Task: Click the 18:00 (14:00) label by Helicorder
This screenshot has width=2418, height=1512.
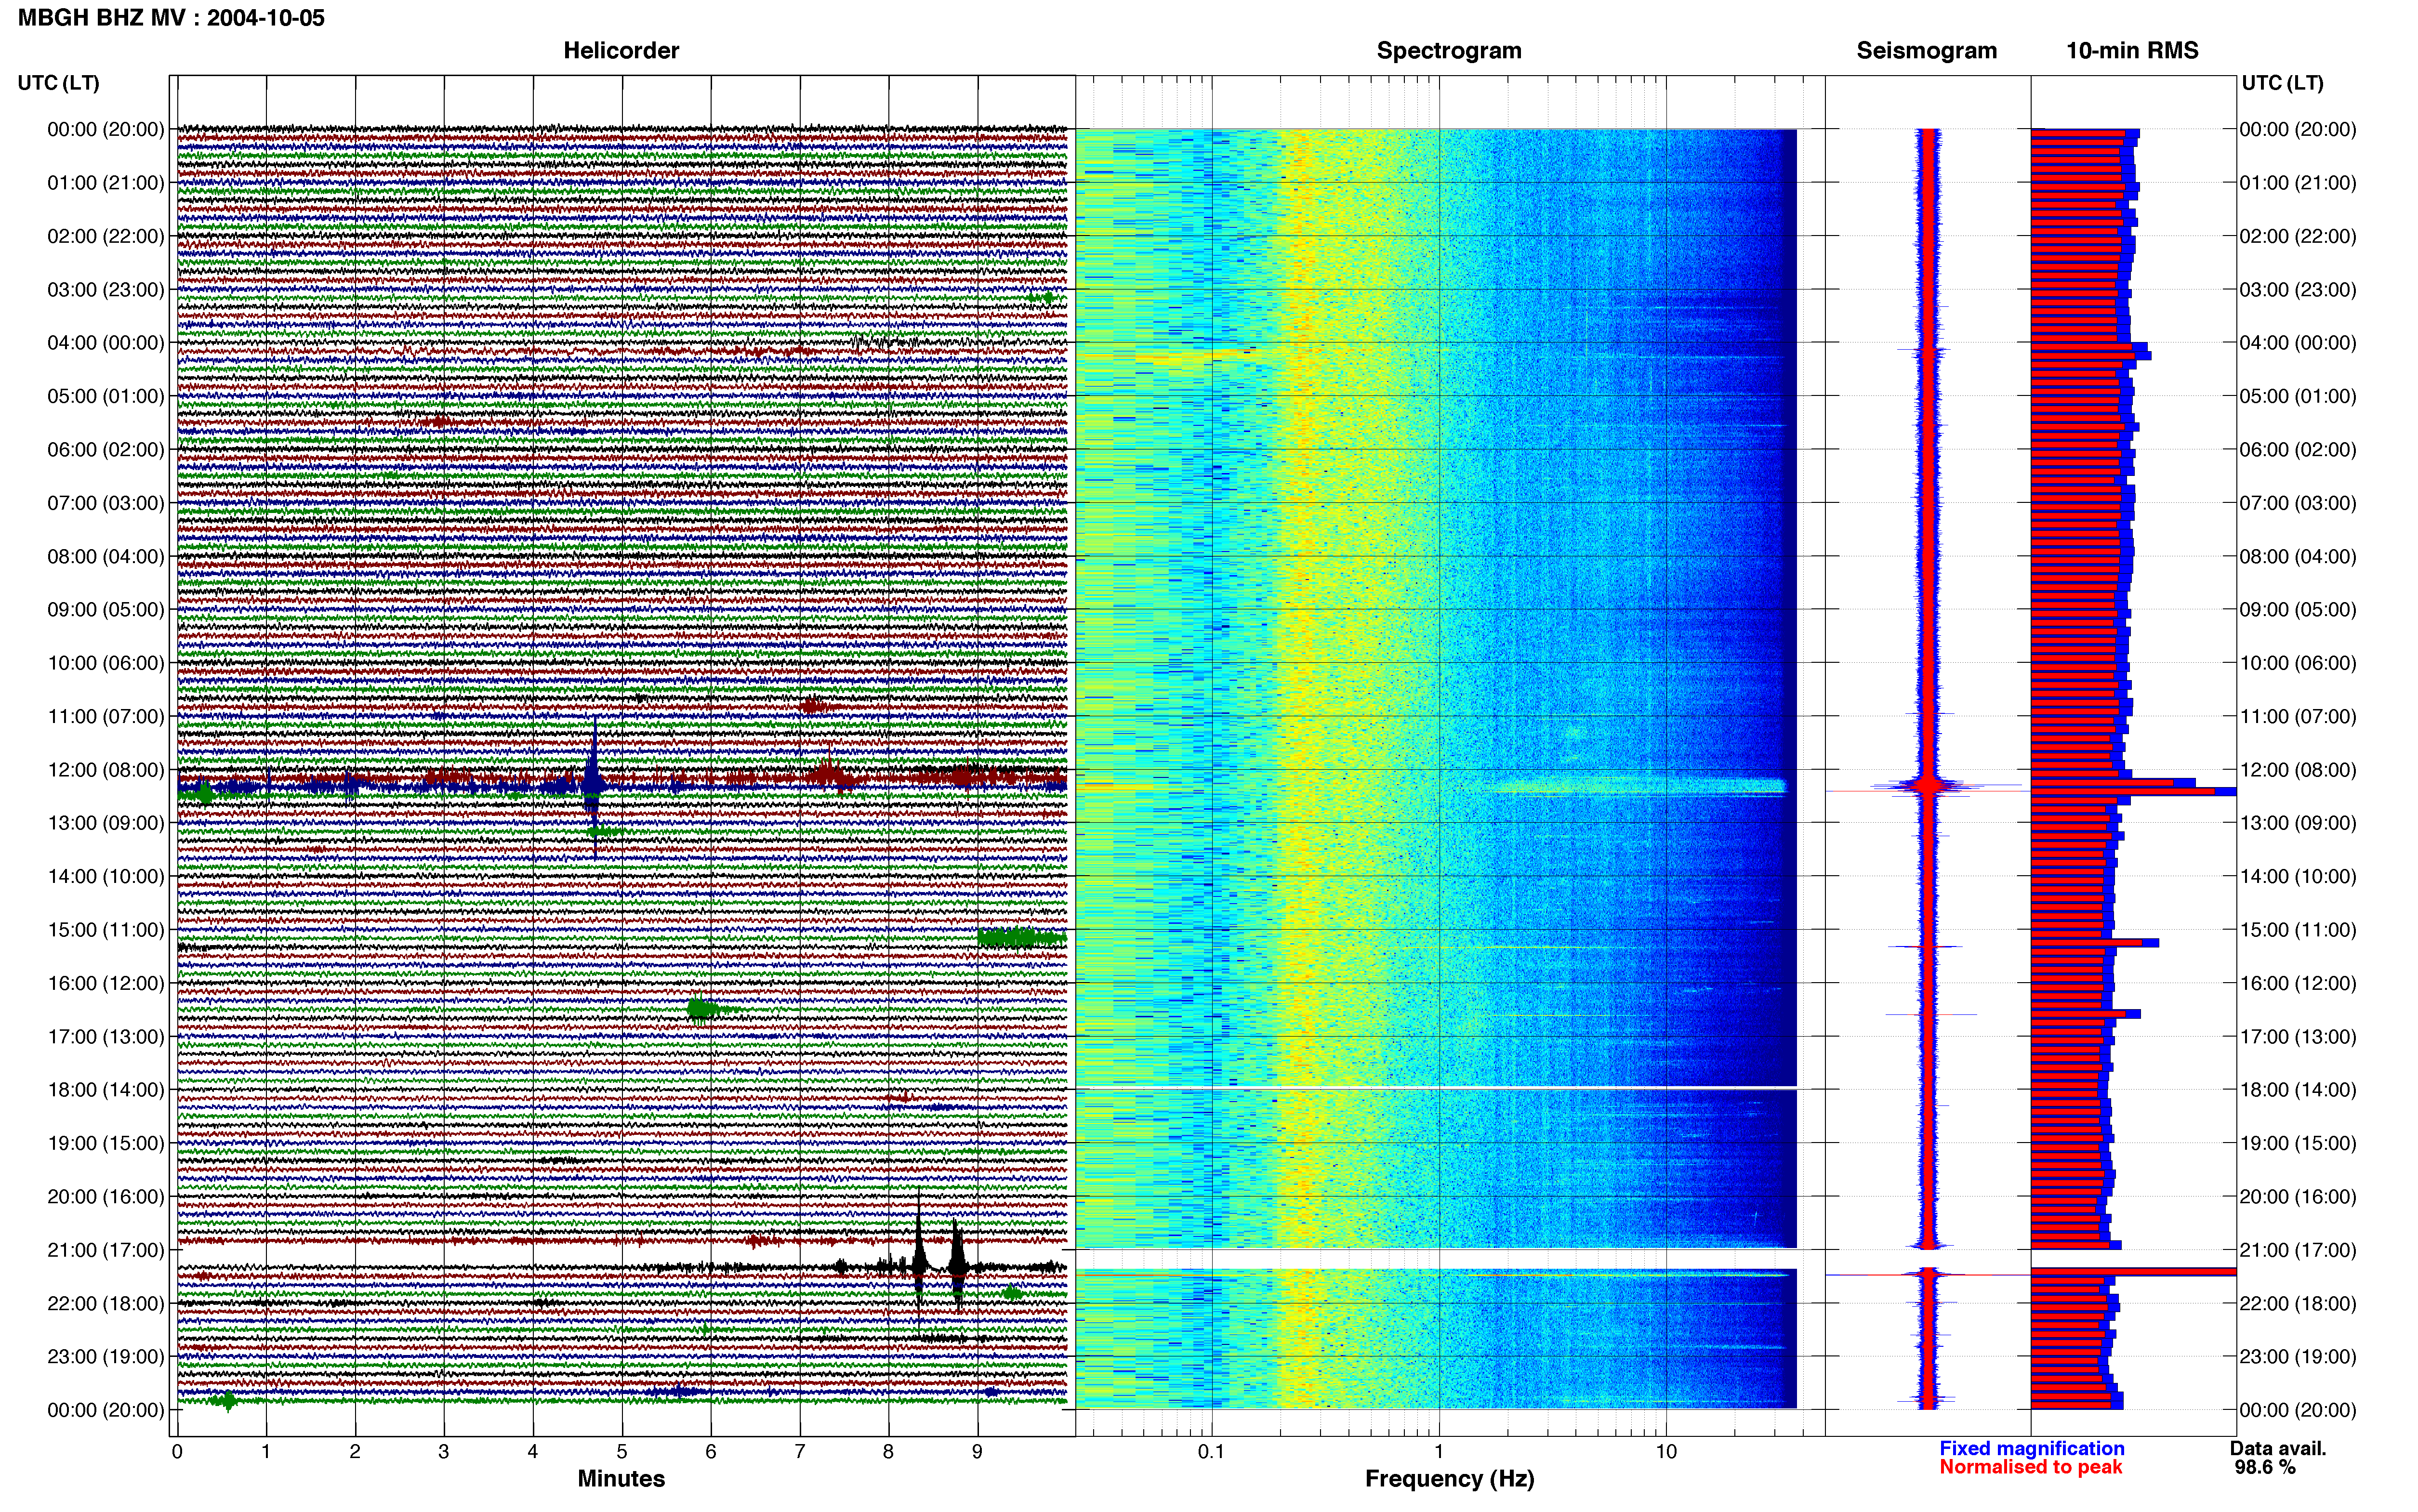Action: tap(106, 1090)
